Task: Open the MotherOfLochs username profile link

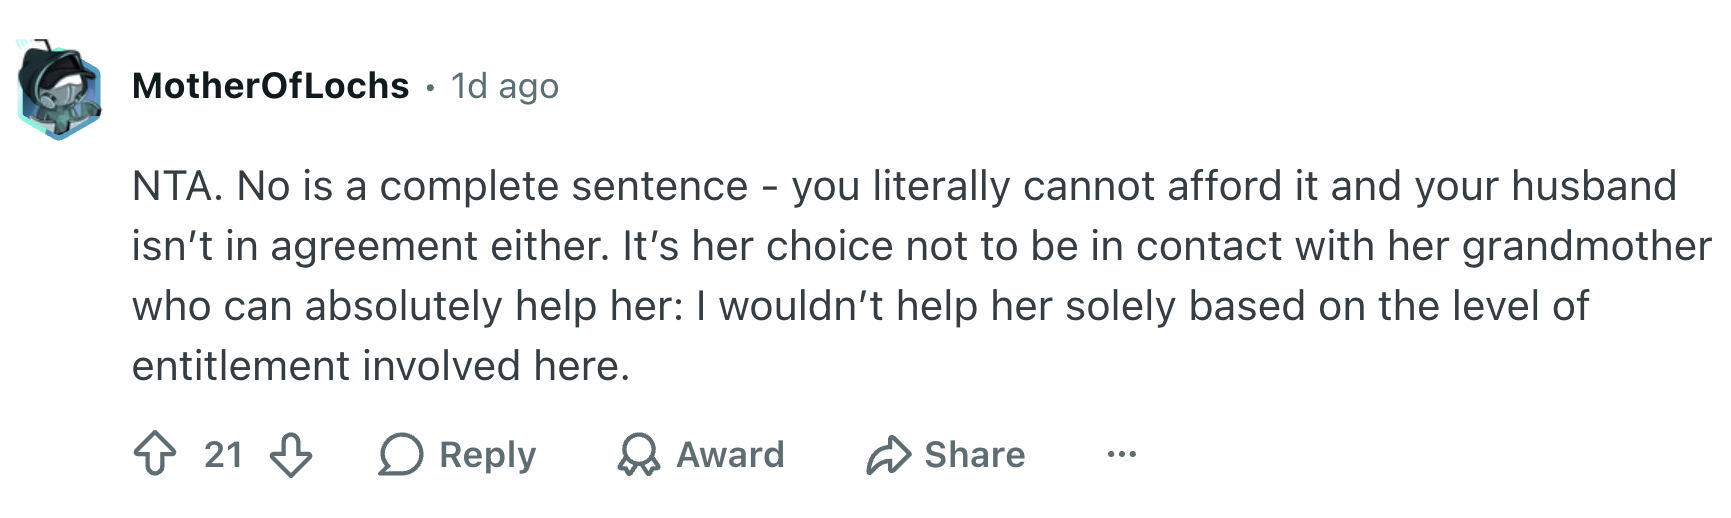Action: [271, 86]
